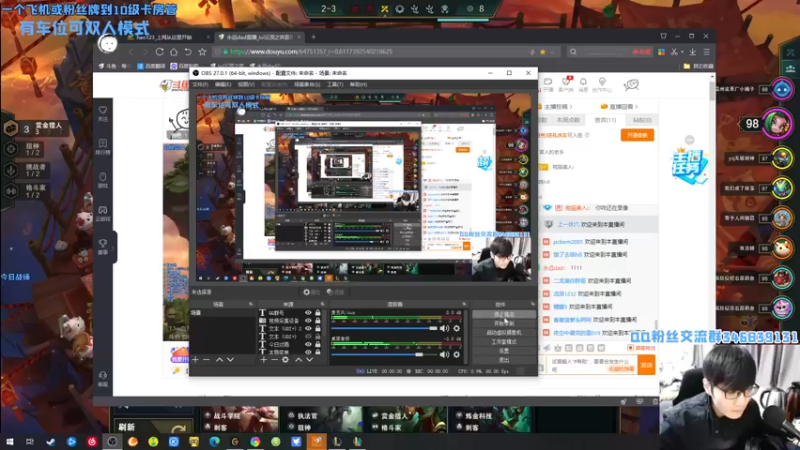
Task: Reload the browser page
Action: click(x=160, y=52)
